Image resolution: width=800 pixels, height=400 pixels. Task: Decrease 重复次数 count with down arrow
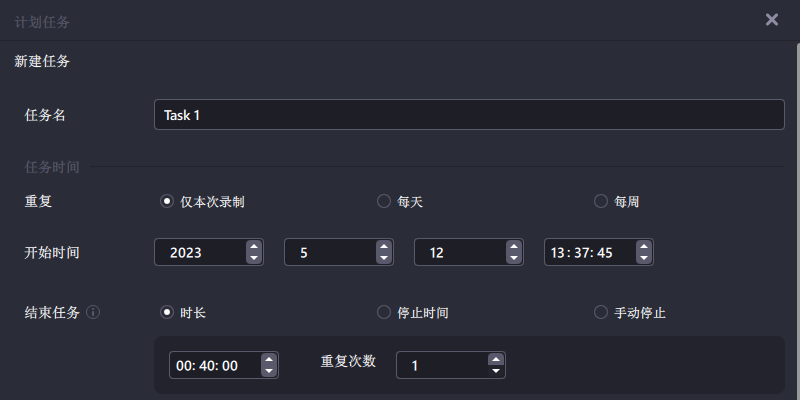coord(495,371)
